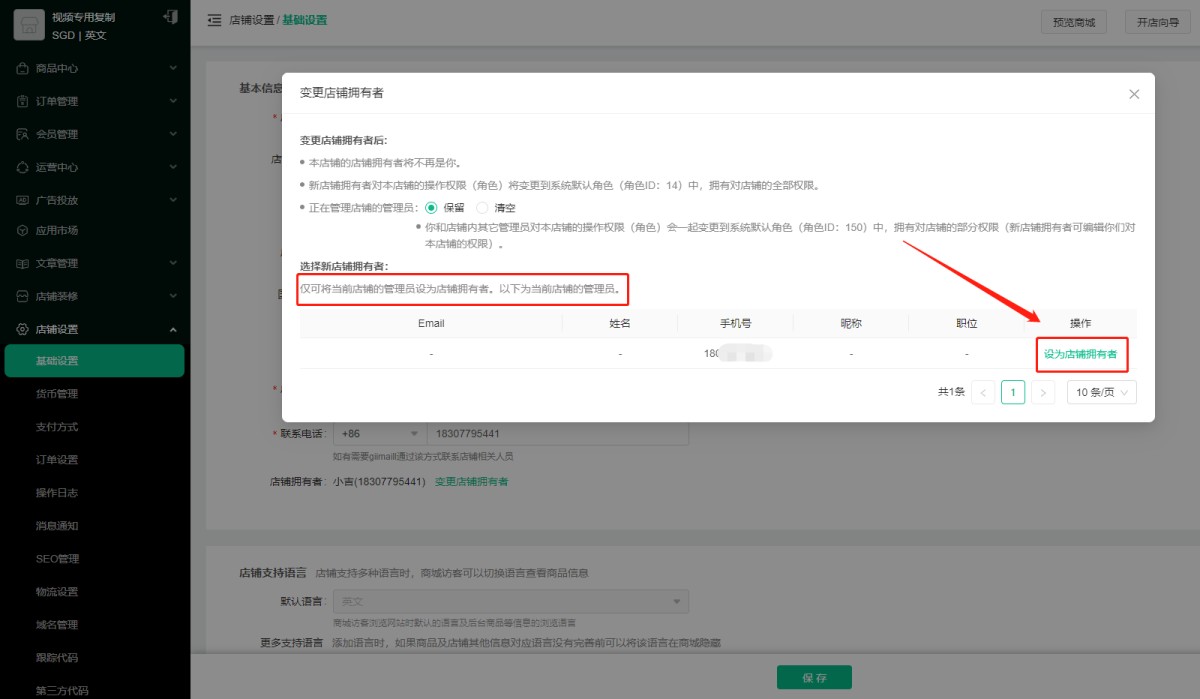Go to 支付方式 settings page

pyautogui.click(x=57, y=427)
